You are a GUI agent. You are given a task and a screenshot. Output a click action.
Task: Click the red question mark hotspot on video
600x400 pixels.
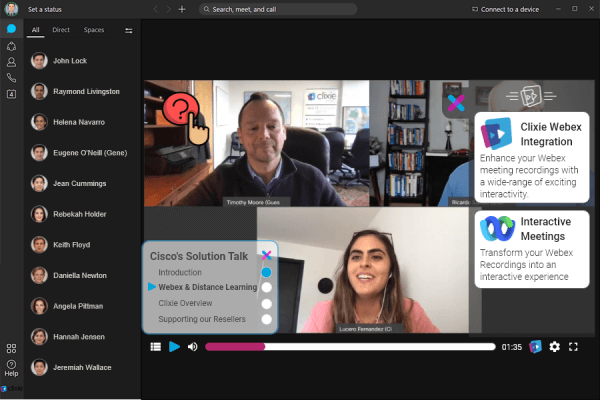point(182,109)
